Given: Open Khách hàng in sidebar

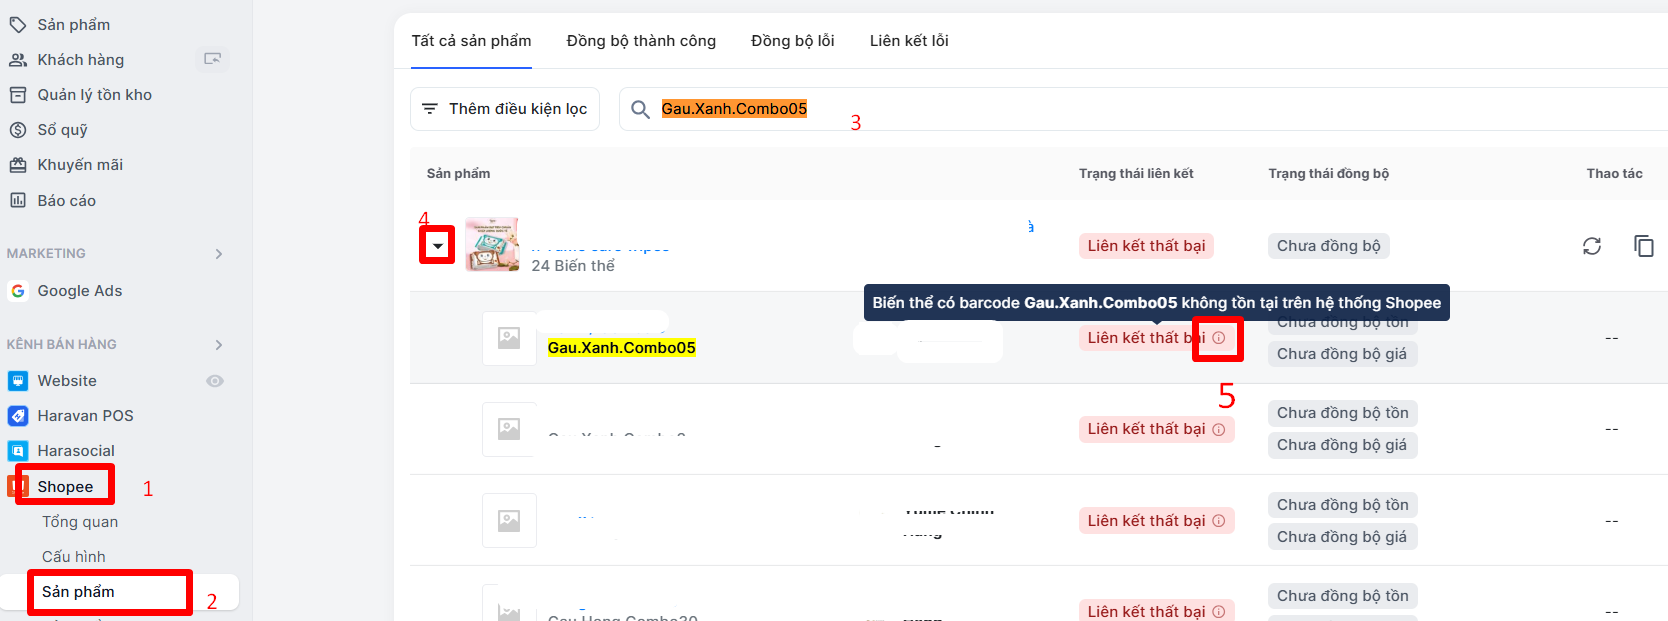Looking at the screenshot, I should (81, 60).
